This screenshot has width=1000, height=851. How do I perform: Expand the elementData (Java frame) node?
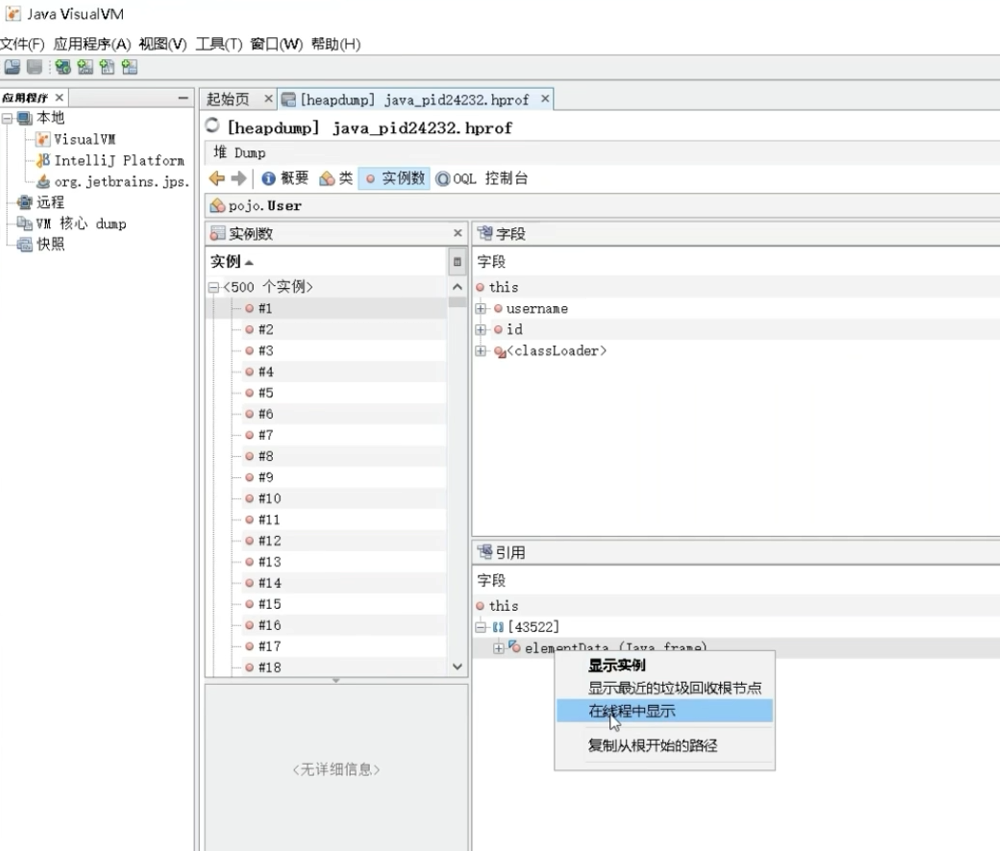498,649
